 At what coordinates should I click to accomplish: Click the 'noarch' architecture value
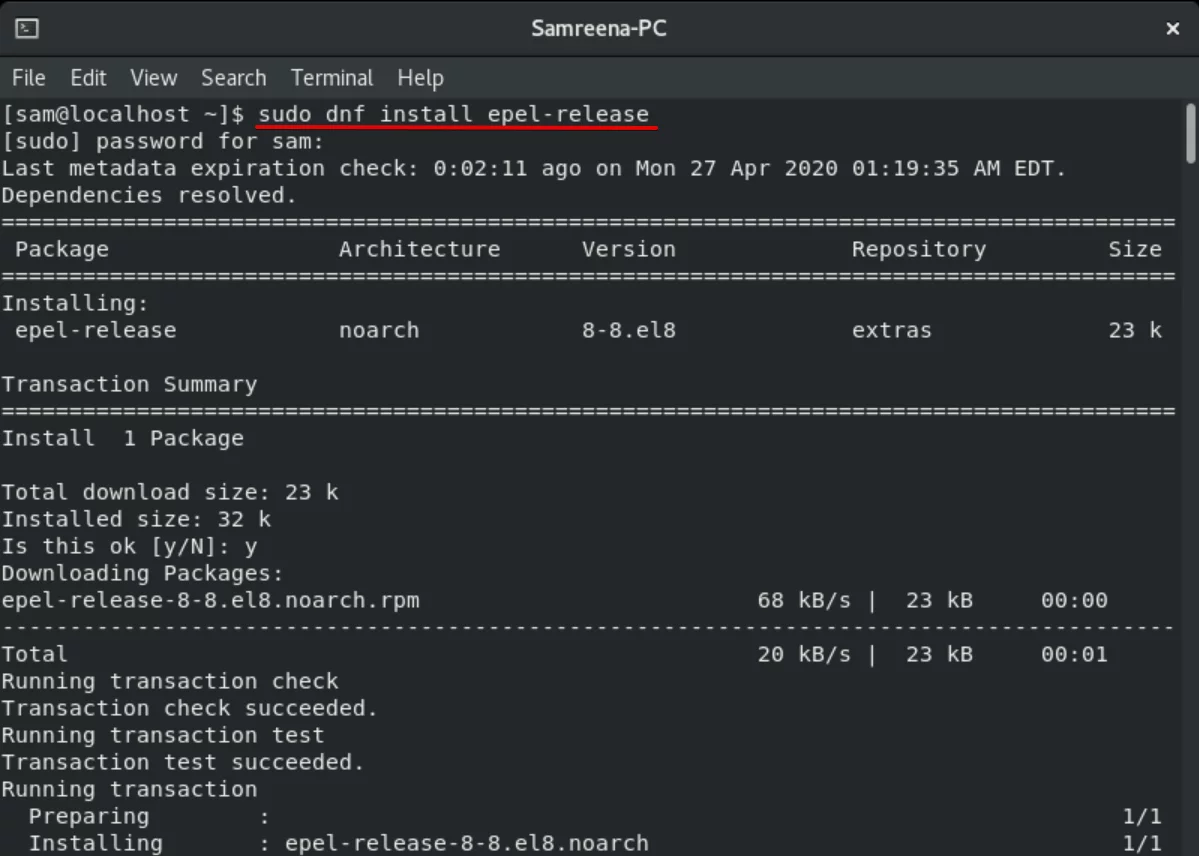379,330
